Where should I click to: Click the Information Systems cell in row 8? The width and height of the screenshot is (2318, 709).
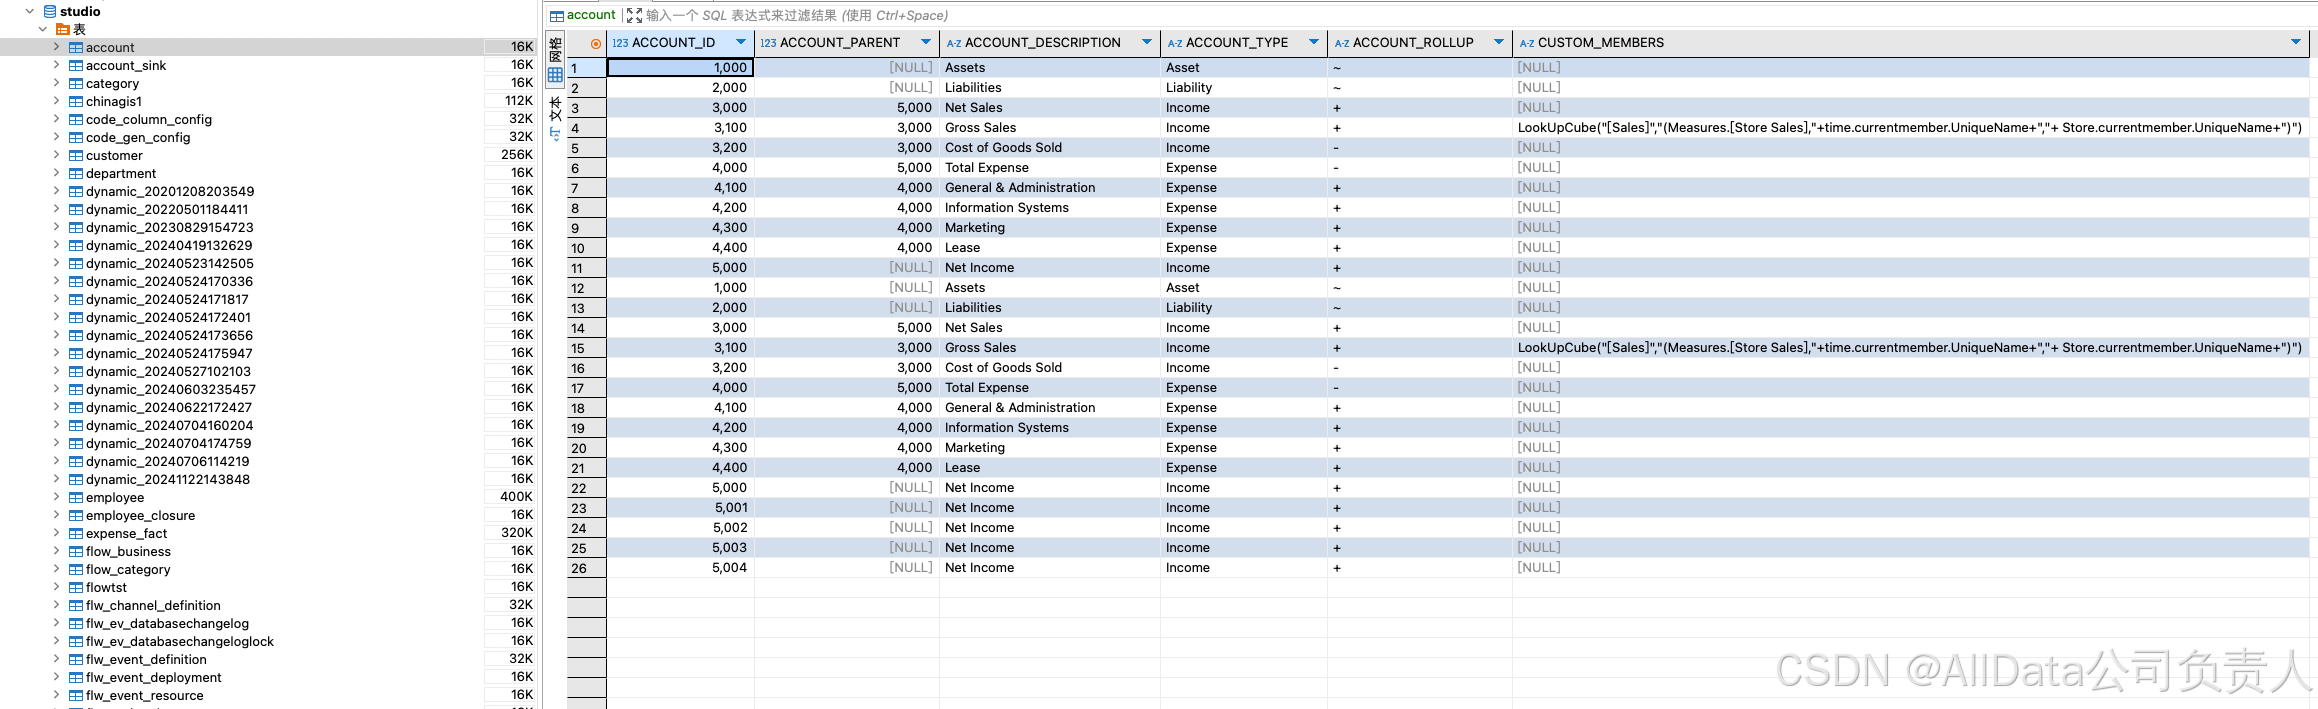click(x=1050, y=208)
